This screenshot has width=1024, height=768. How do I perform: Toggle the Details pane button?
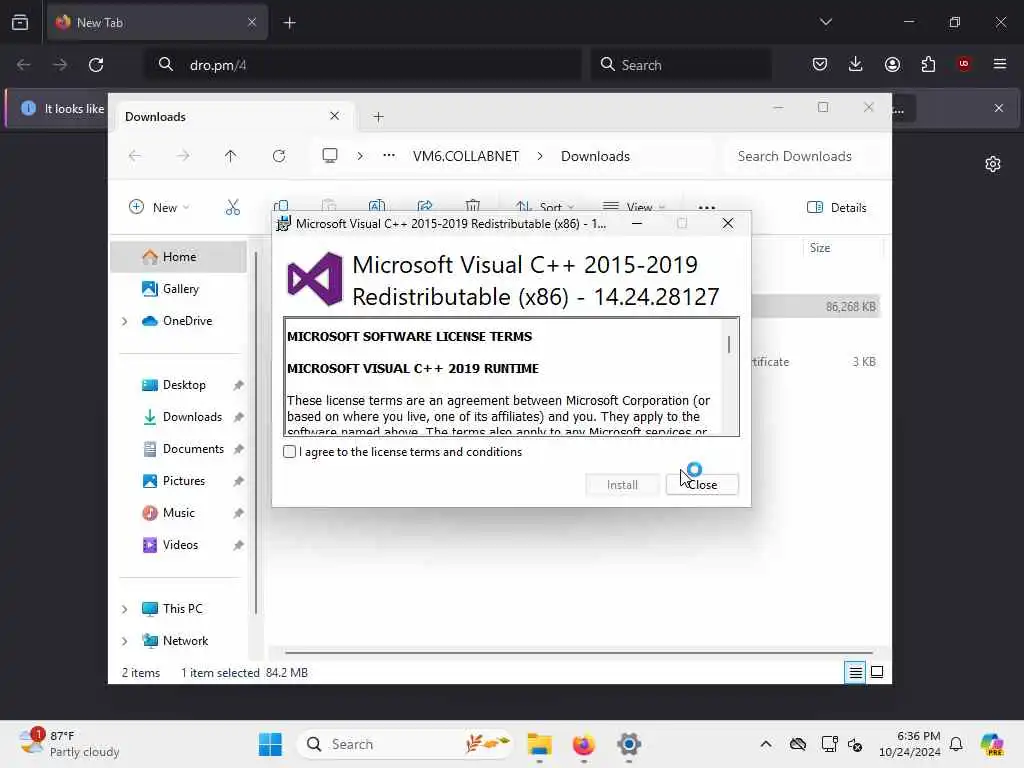click(837, 207)
